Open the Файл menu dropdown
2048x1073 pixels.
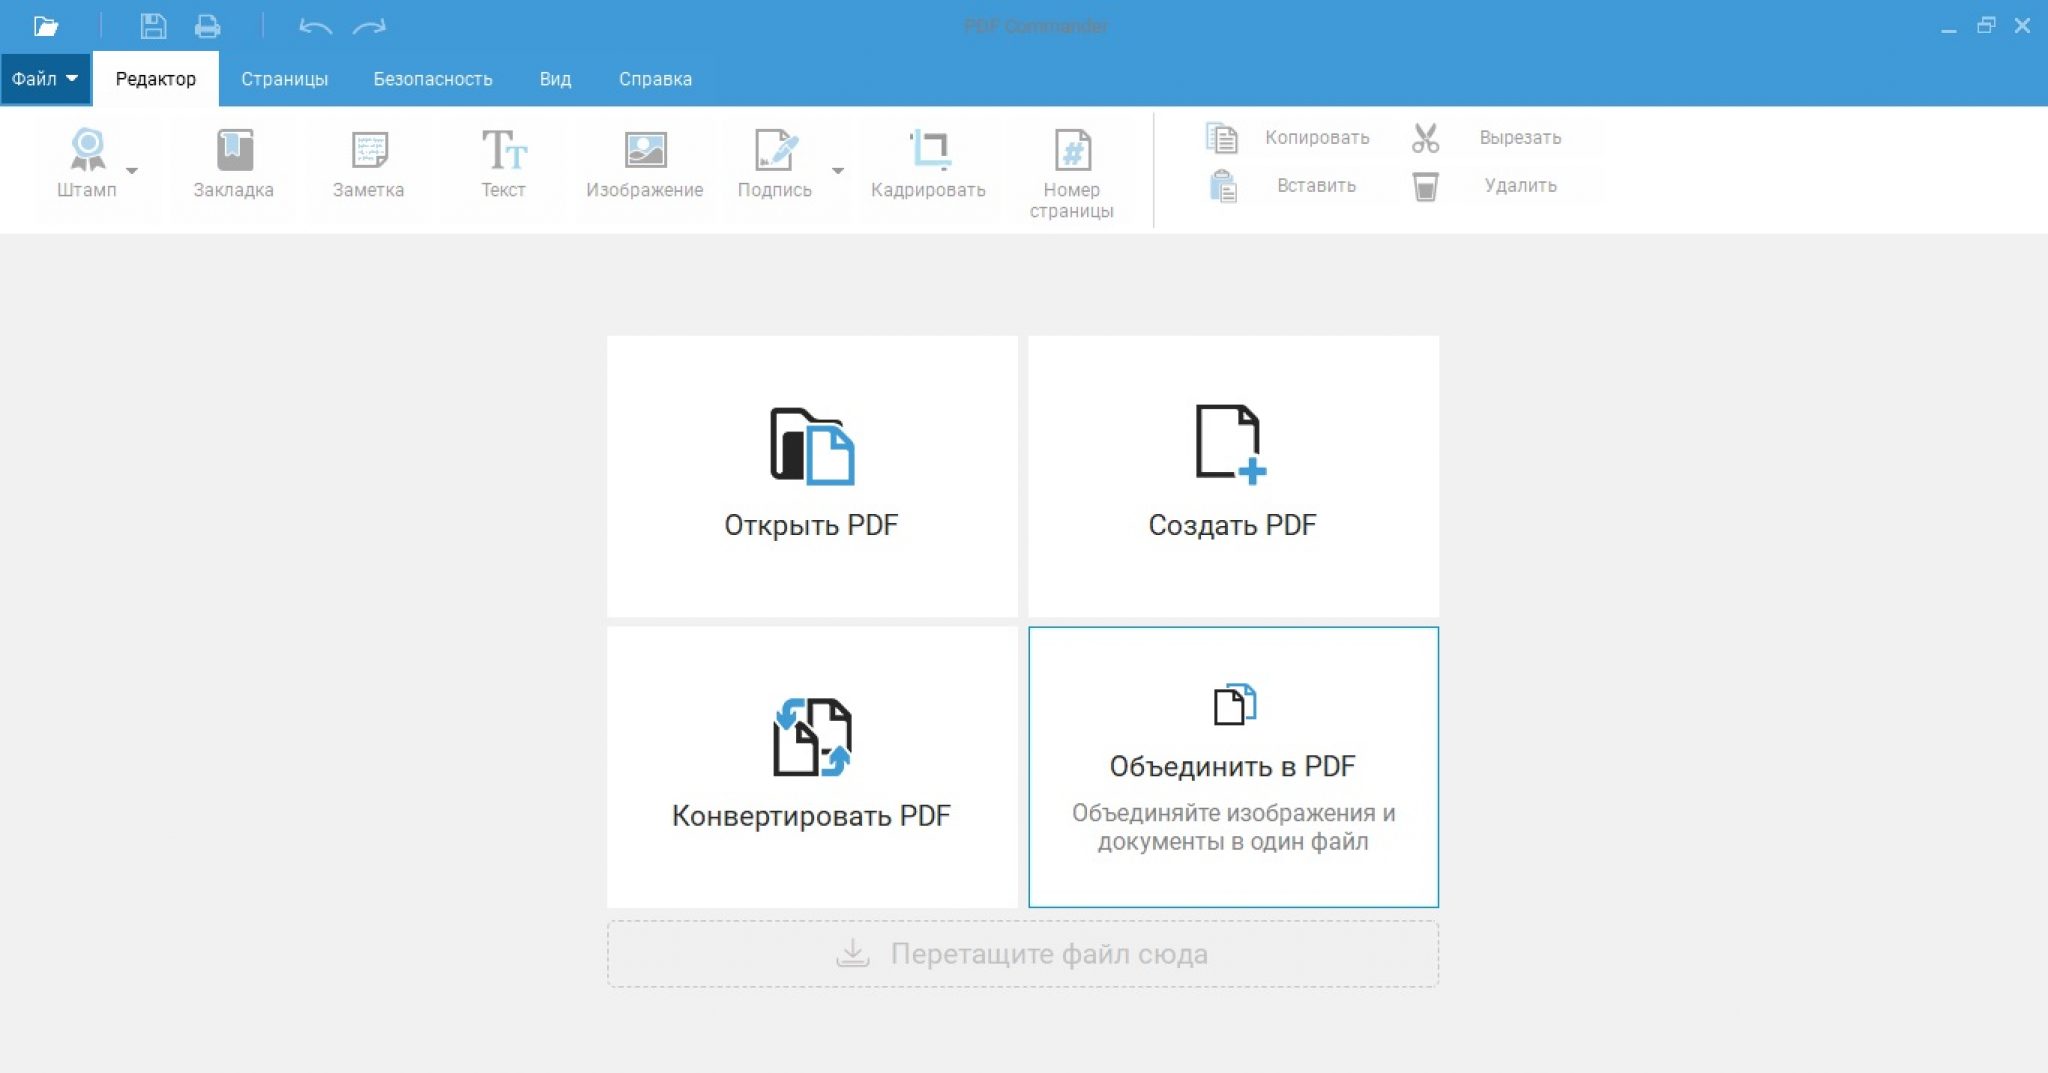pos(45,79)
